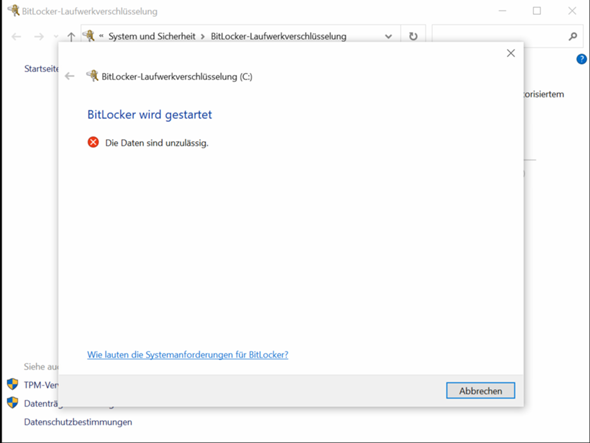Click the back arrow in Control Panel window
590x443 pixels.
click(x=16, y=37)
